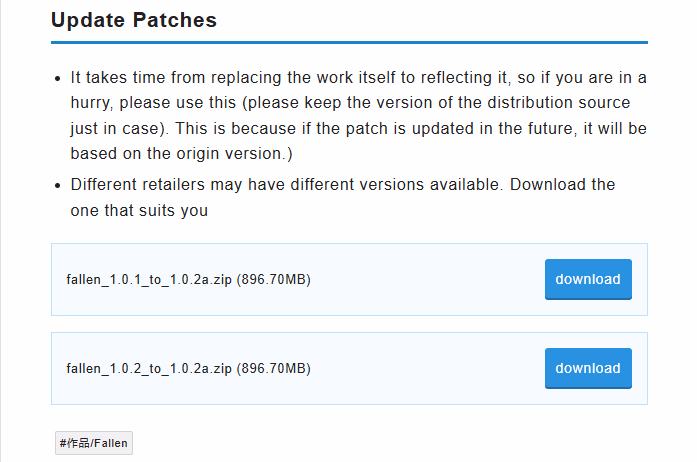Image resolution: width=697 pixels, height=462 pixels.
Task: Click the 896.70MB size of the 1.0.1 patch
Action: coord(274,279)
